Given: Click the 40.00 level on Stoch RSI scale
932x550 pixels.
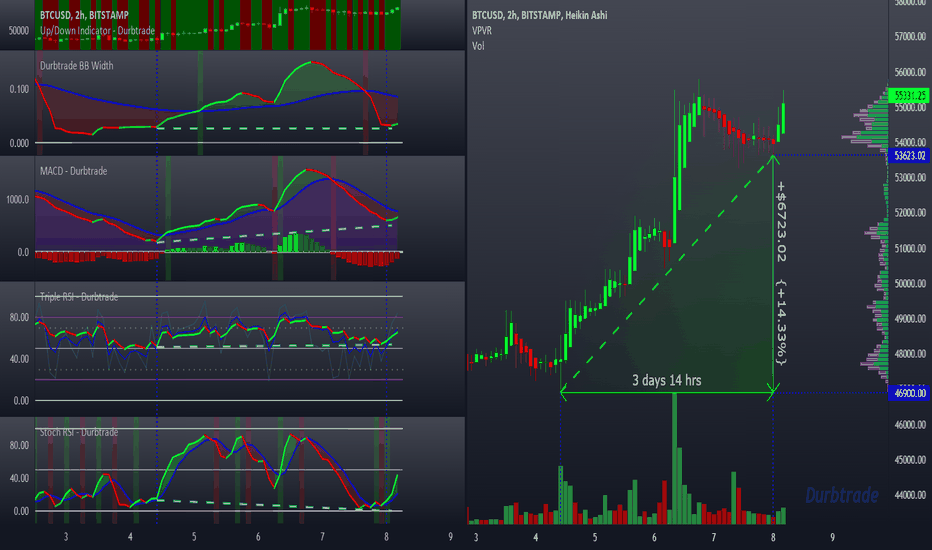Looking at the screenshot, I should [19, 478].
